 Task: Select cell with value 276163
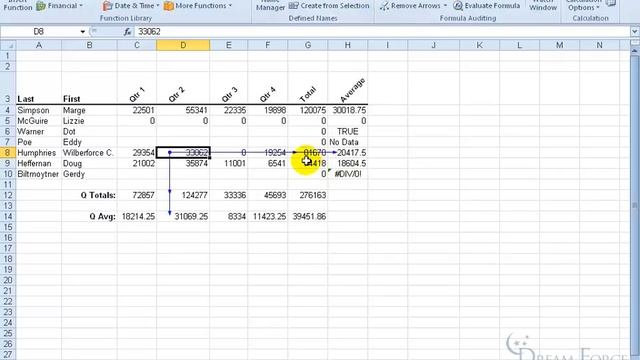click(x=308, y=195)
